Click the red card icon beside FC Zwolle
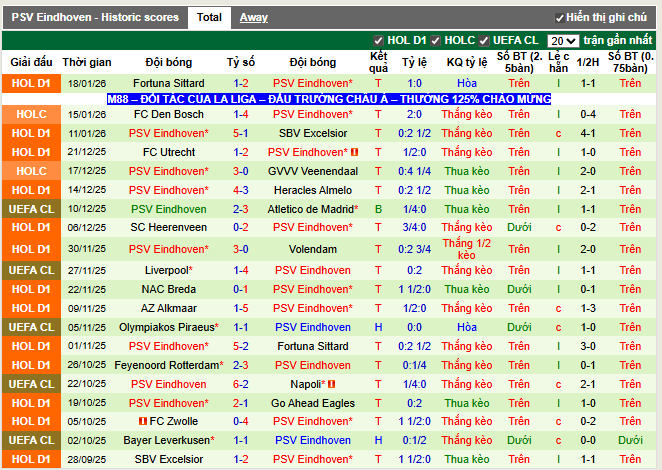Screen dimensions: 662x470 143,421
